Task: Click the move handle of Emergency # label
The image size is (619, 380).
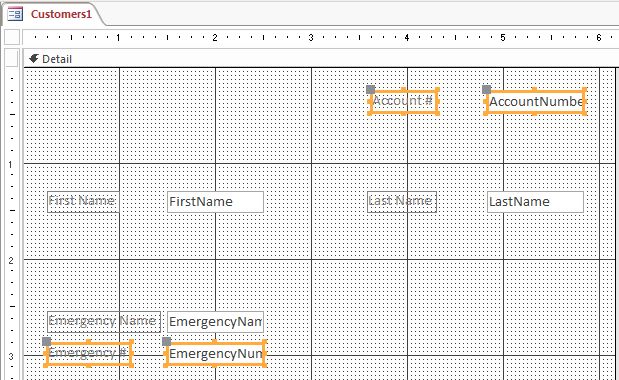Action: pyautogui.click(x=47, y=341)
